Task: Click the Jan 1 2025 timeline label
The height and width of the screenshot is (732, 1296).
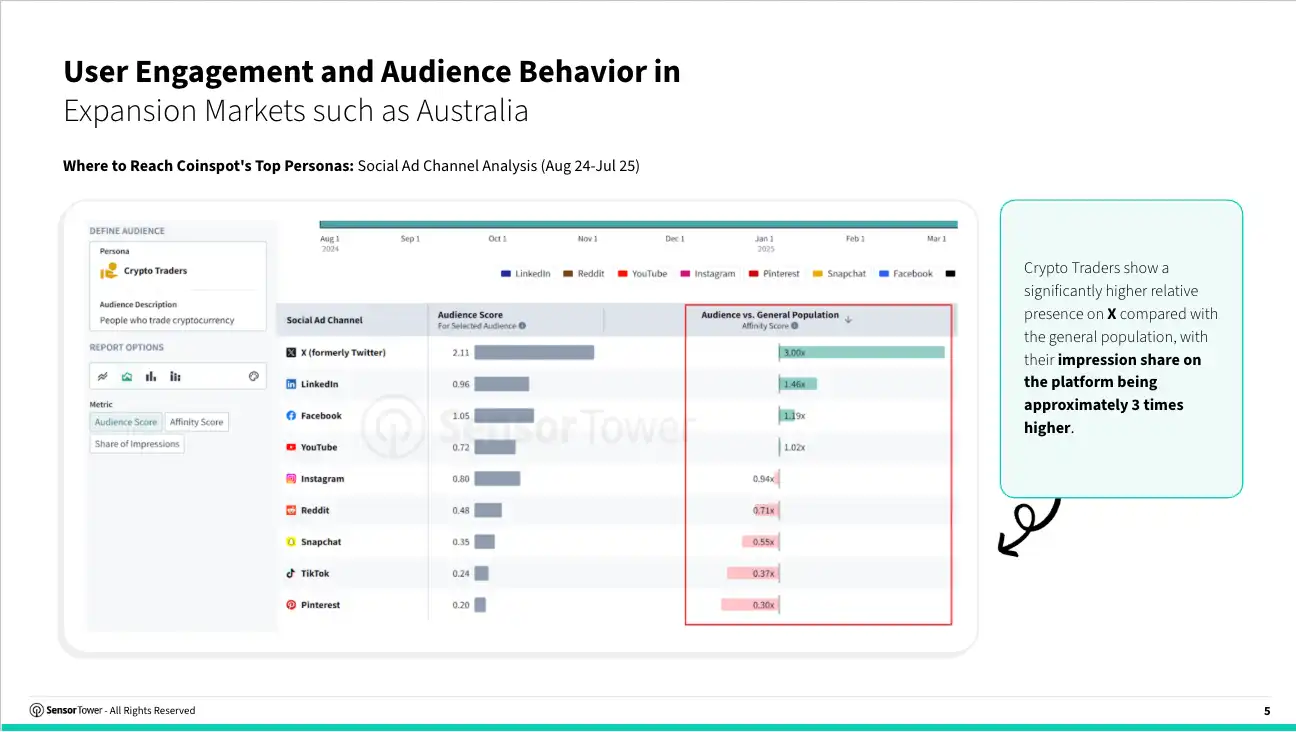Action: [764, 243]
